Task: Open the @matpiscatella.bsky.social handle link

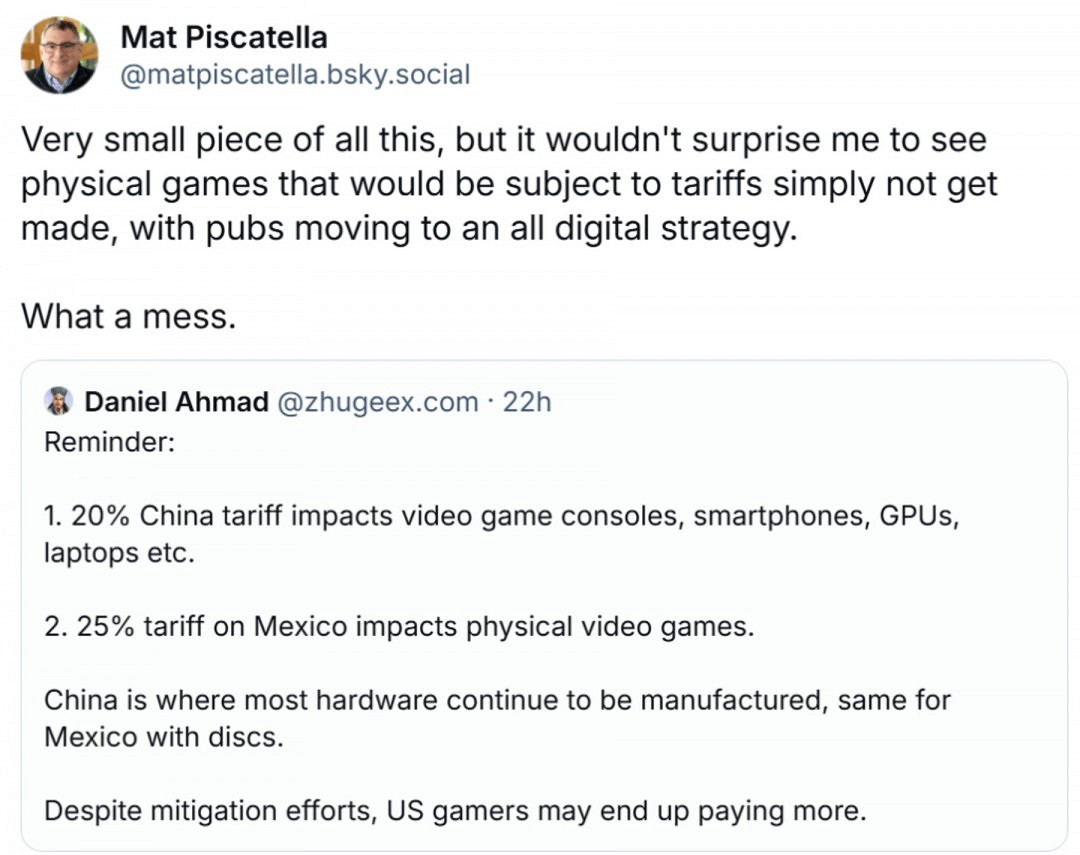Action: tap(295, 75)
